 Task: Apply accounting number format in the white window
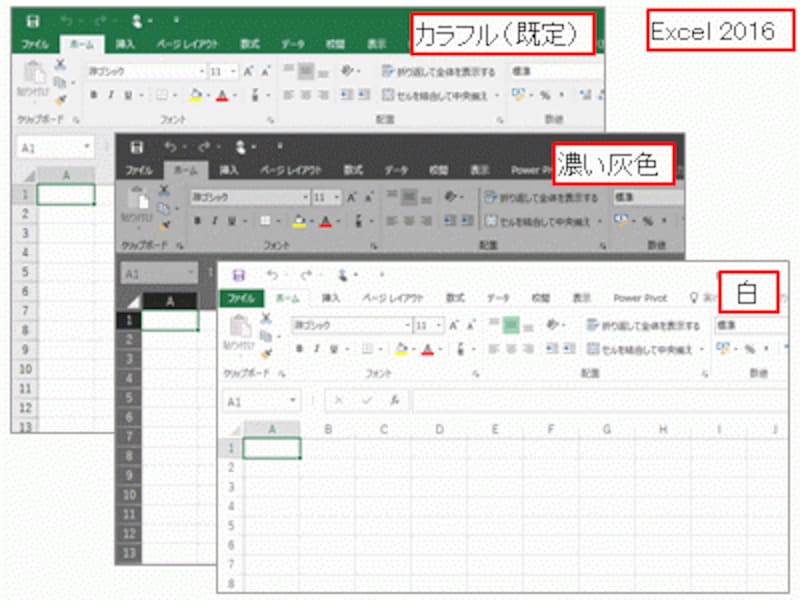(722, 348)
